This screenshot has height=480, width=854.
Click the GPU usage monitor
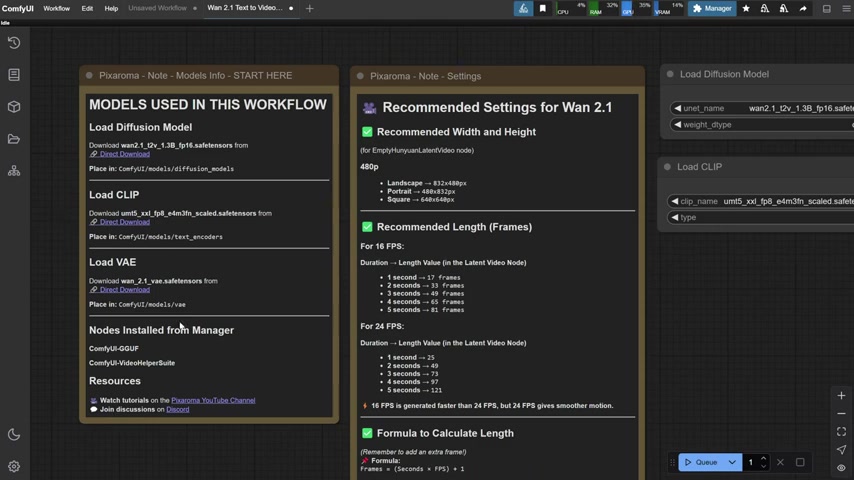(x=636, y=8)
